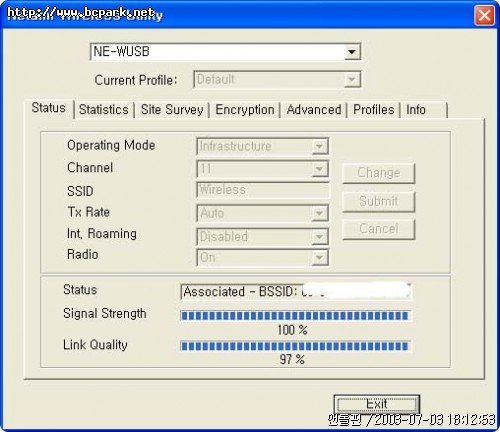Click the Int. Roaming label
The width and height of the screenshot is (500, 432).
pyautogui.click(x=102, y=234)
